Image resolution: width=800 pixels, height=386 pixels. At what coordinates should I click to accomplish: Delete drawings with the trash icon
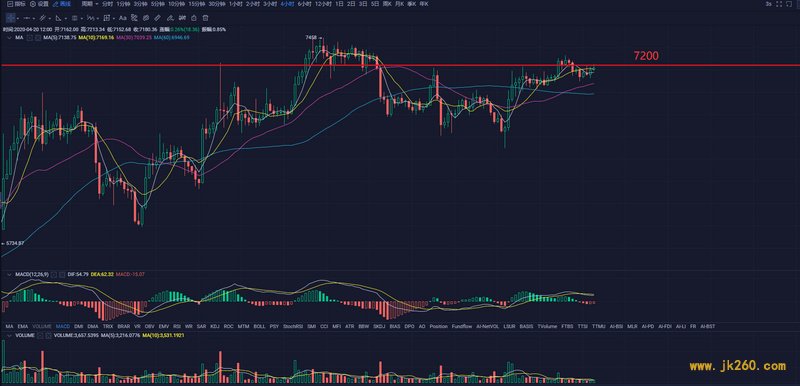pos(205,18)
